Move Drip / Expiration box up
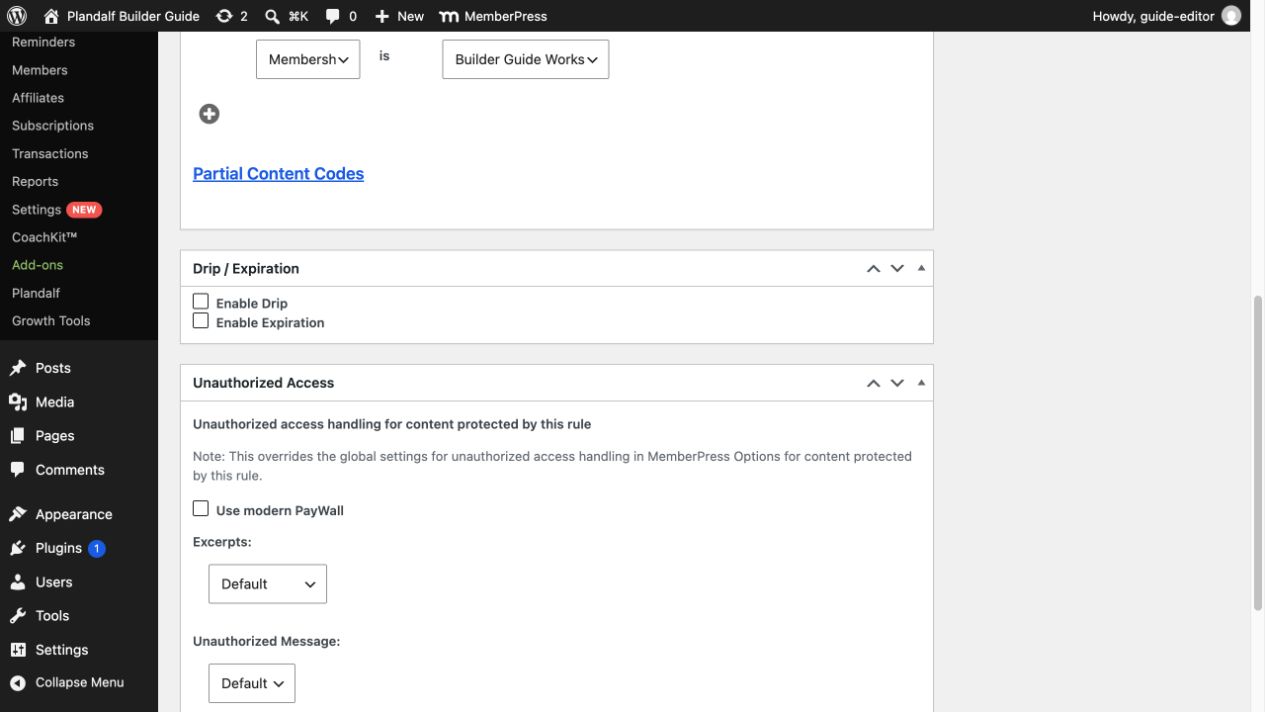1265x712 pixels. (873, 269)
